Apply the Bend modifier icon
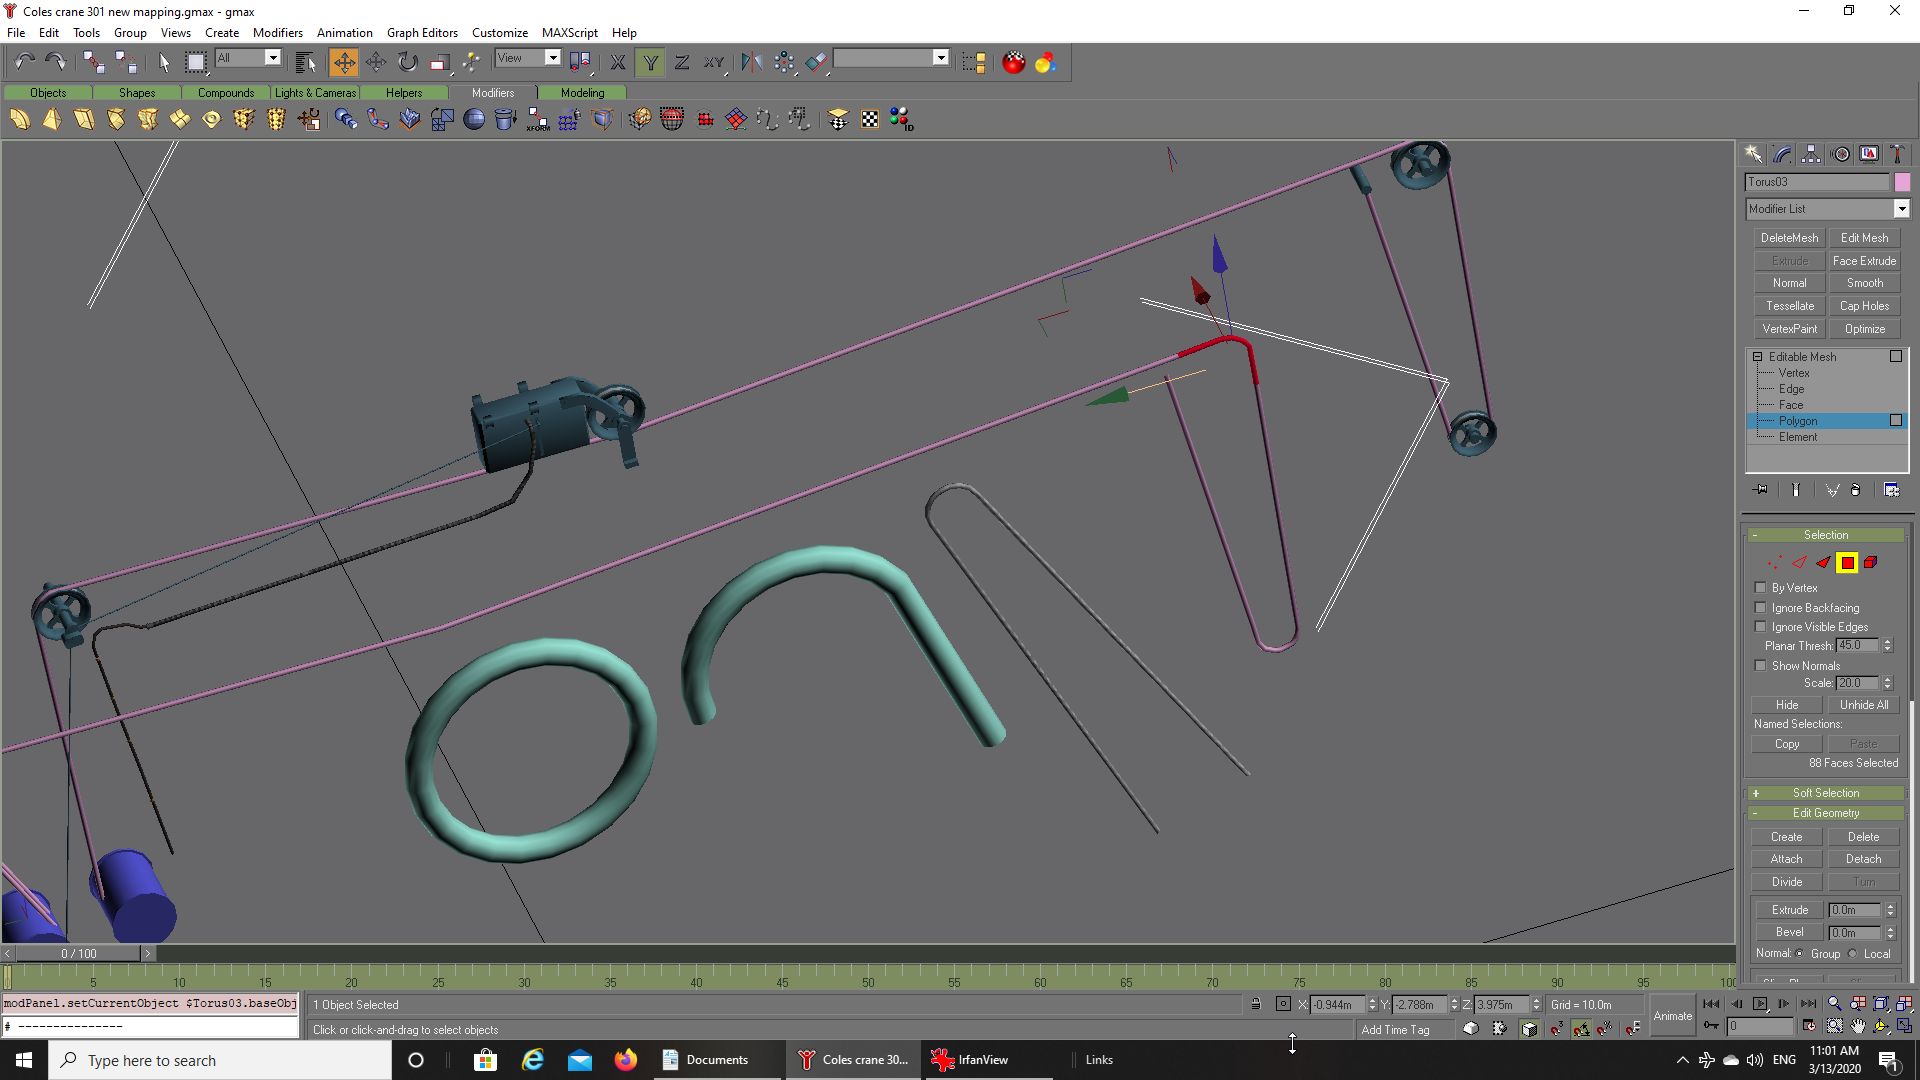The image size is (1920, 1080). tap(20, 120)
